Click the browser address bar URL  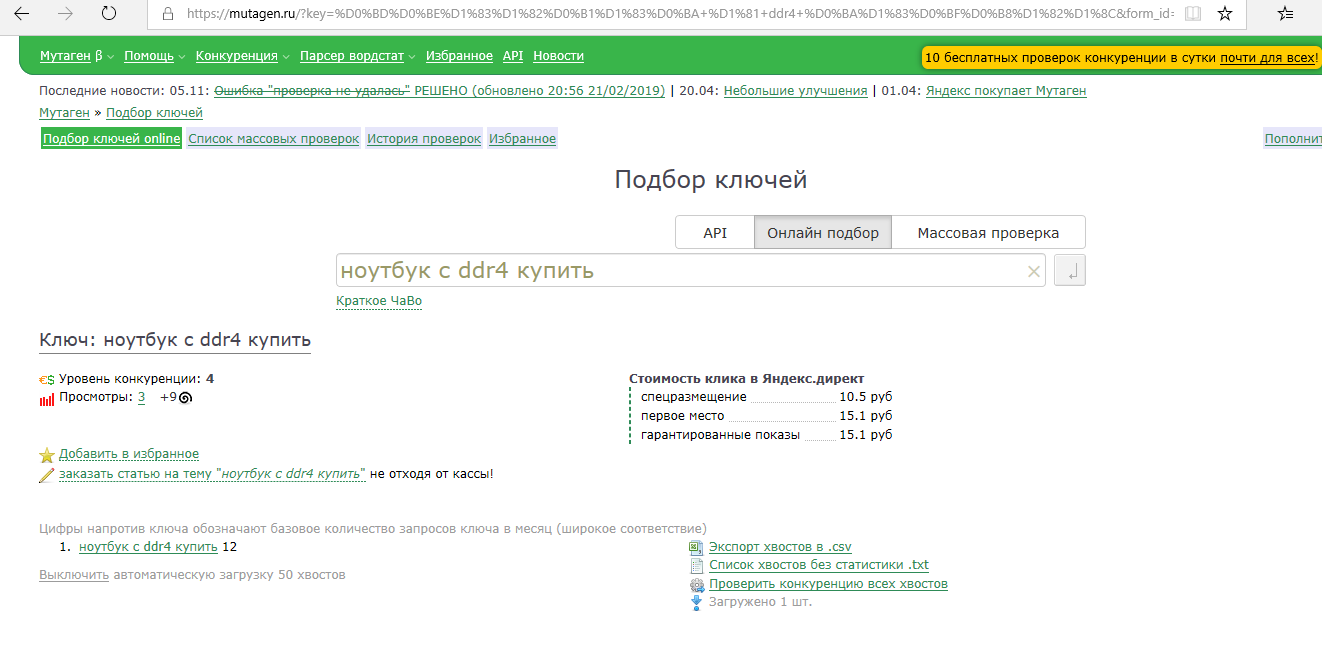pos(680,14)
